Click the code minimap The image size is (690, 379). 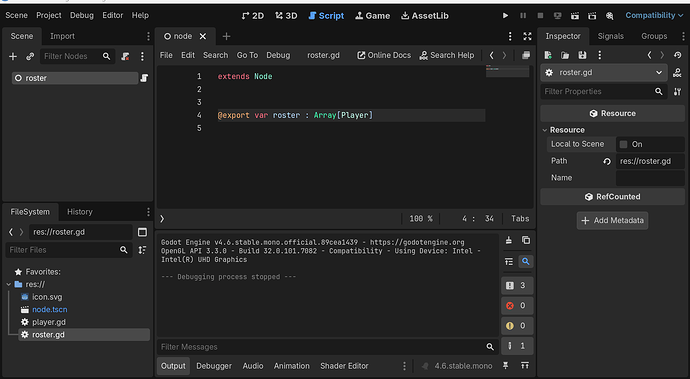[x=507, y=71]
